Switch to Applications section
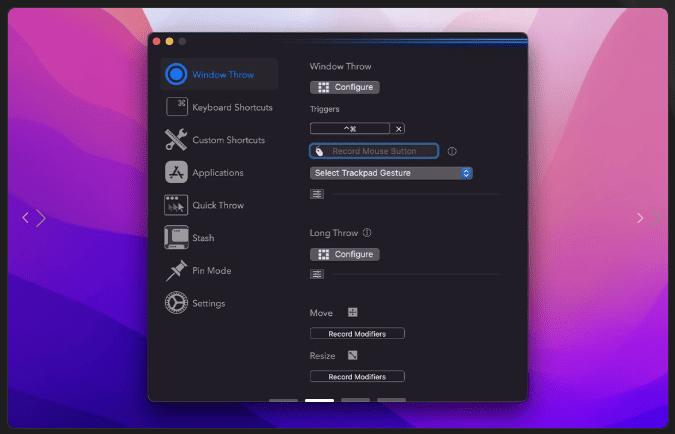The height and width of the screenshot is (434, 675). (218, 173)
